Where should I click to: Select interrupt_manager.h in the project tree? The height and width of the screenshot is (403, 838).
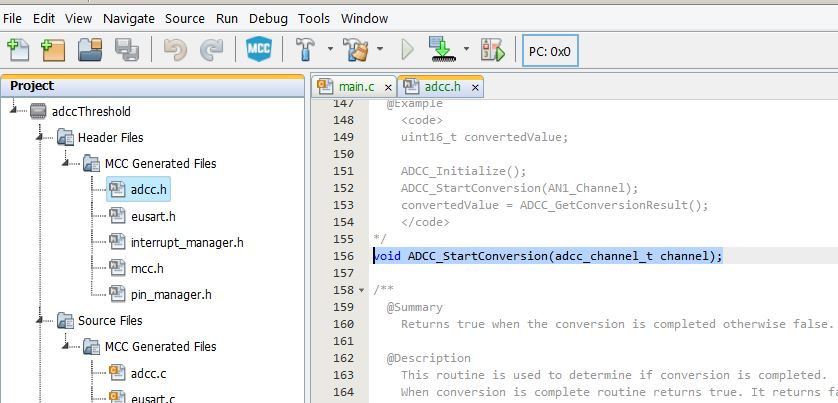[186, 242]
